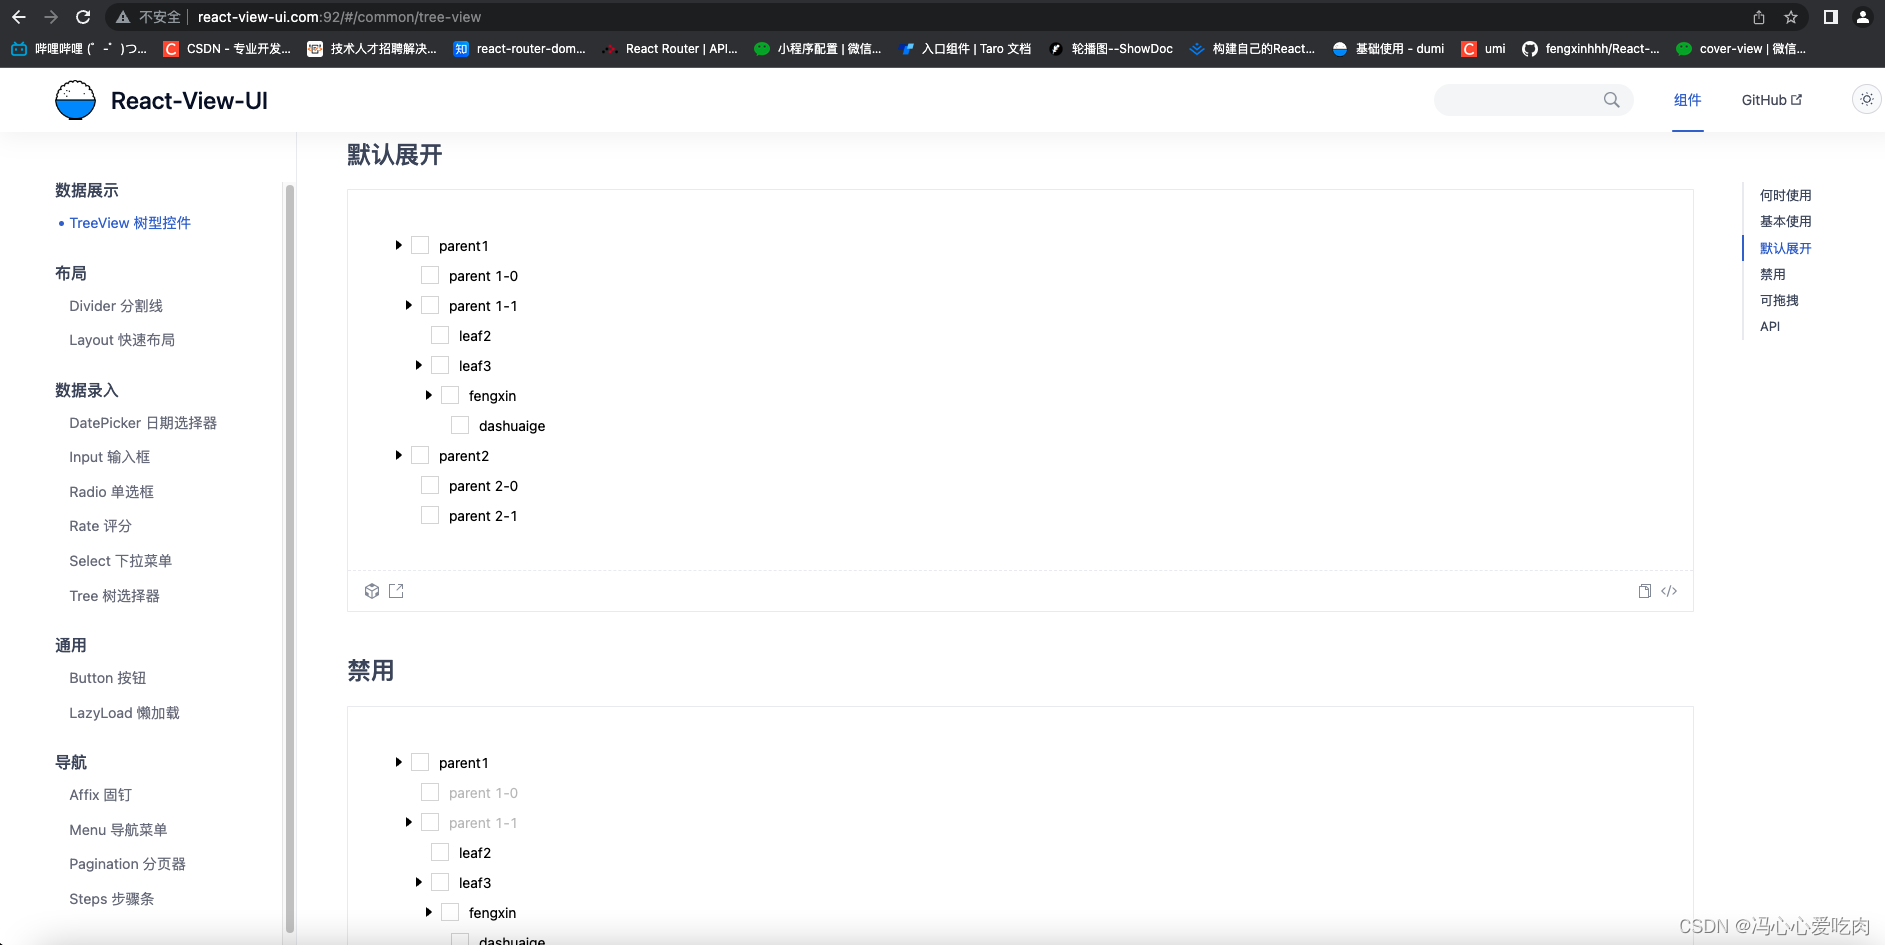The image size is (1885, 945).
Task: Collapse leaf3 arrow in 禁用 demo
Action: coord(418,882)
